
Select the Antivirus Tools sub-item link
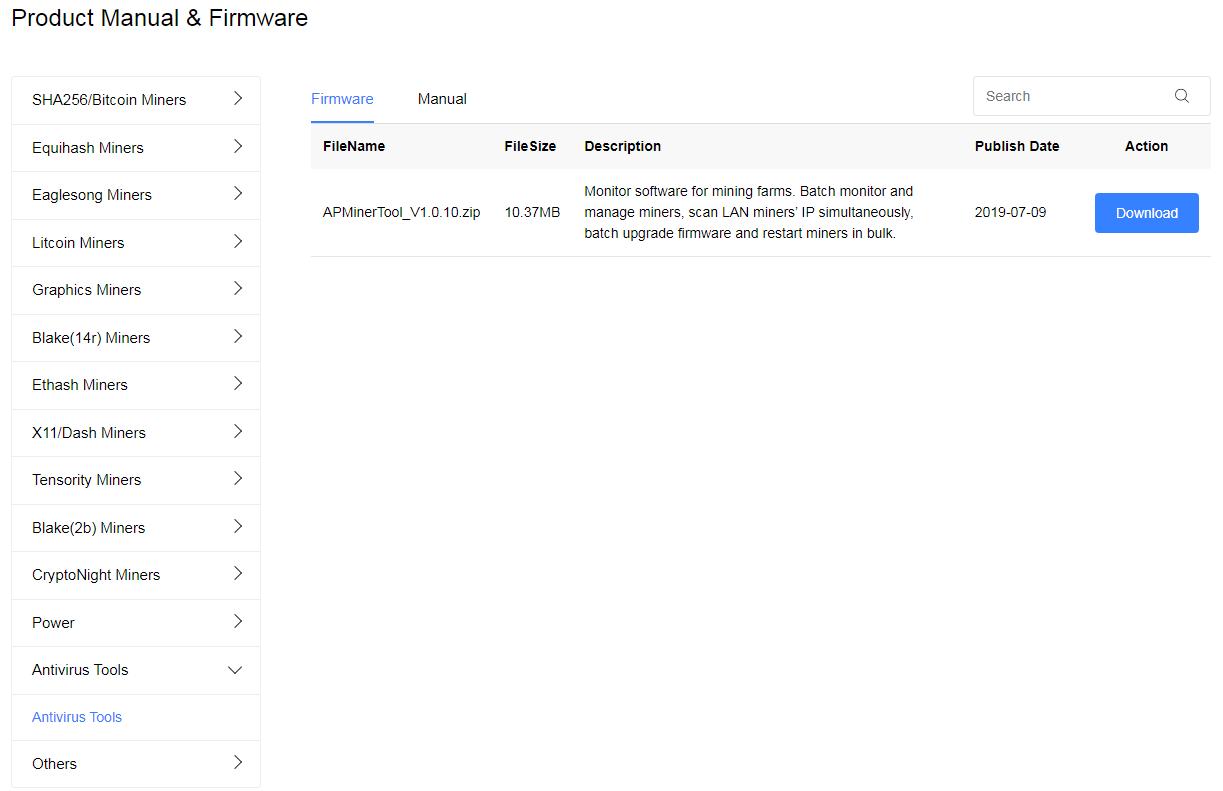(77, 717)
